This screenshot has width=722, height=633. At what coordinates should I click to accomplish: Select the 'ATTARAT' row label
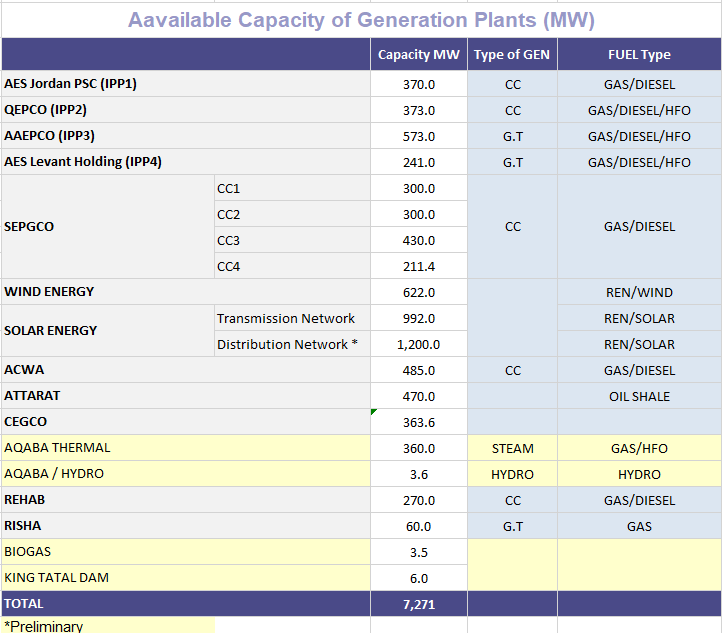click(x=186, y=396)
